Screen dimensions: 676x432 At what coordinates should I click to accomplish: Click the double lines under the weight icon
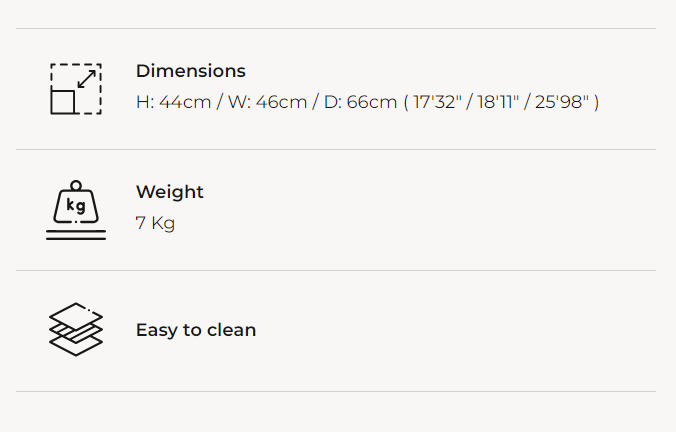click(76, 235)
